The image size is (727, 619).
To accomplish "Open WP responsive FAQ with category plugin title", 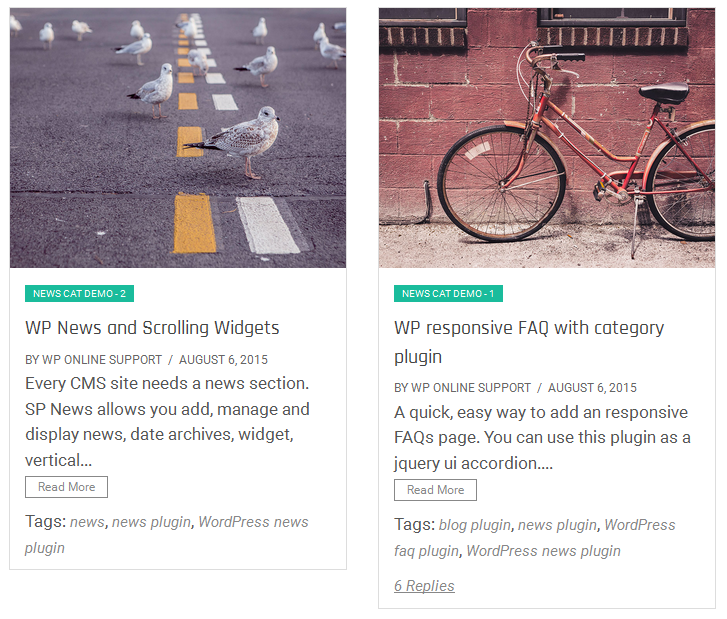I will 528,328.
